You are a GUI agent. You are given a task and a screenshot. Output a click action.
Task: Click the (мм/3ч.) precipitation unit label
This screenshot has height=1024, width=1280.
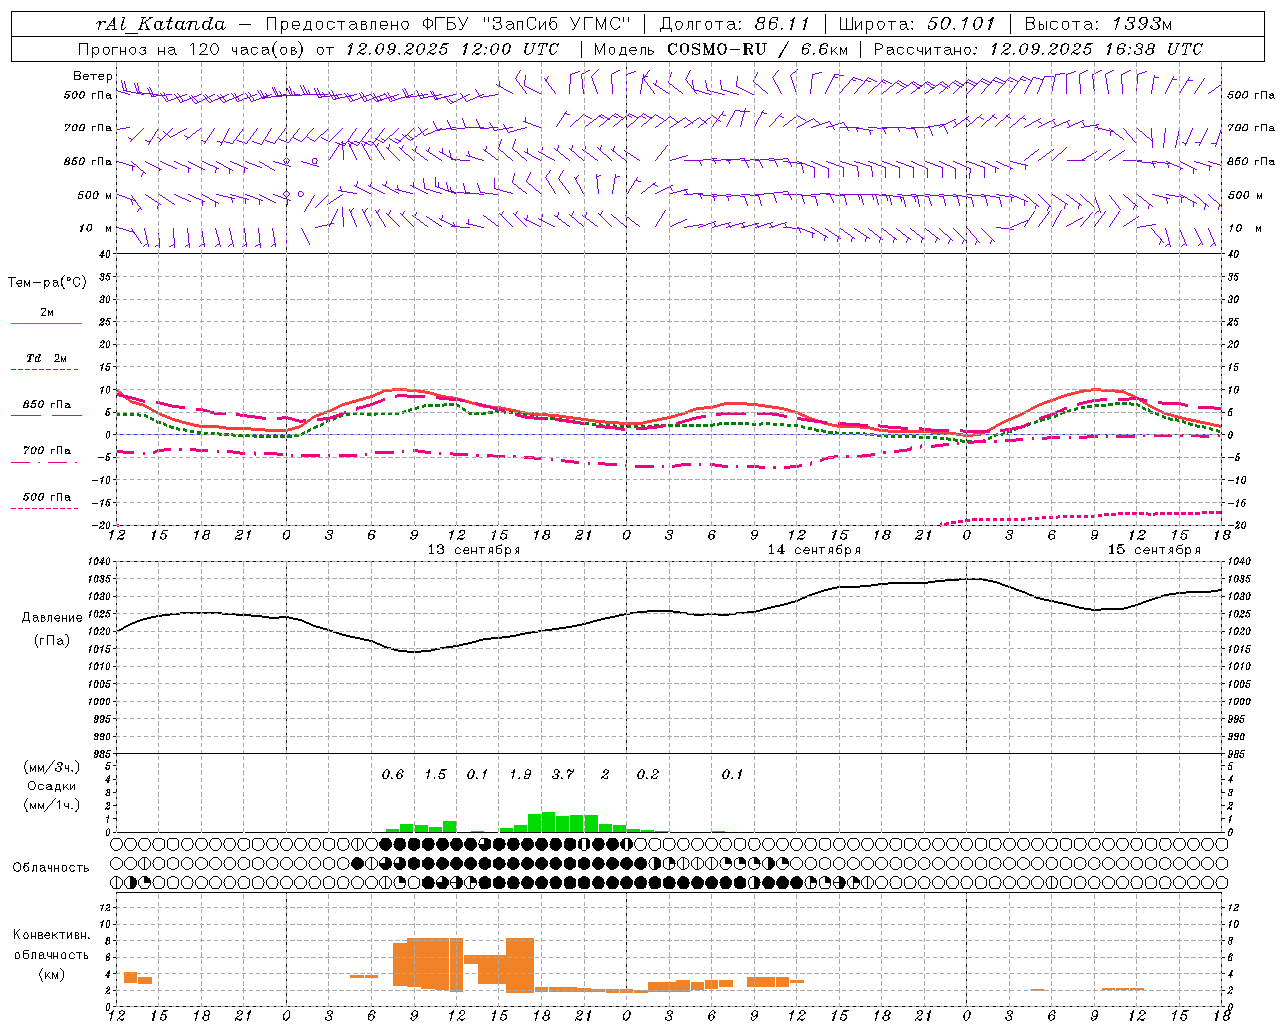pos(51,768)
